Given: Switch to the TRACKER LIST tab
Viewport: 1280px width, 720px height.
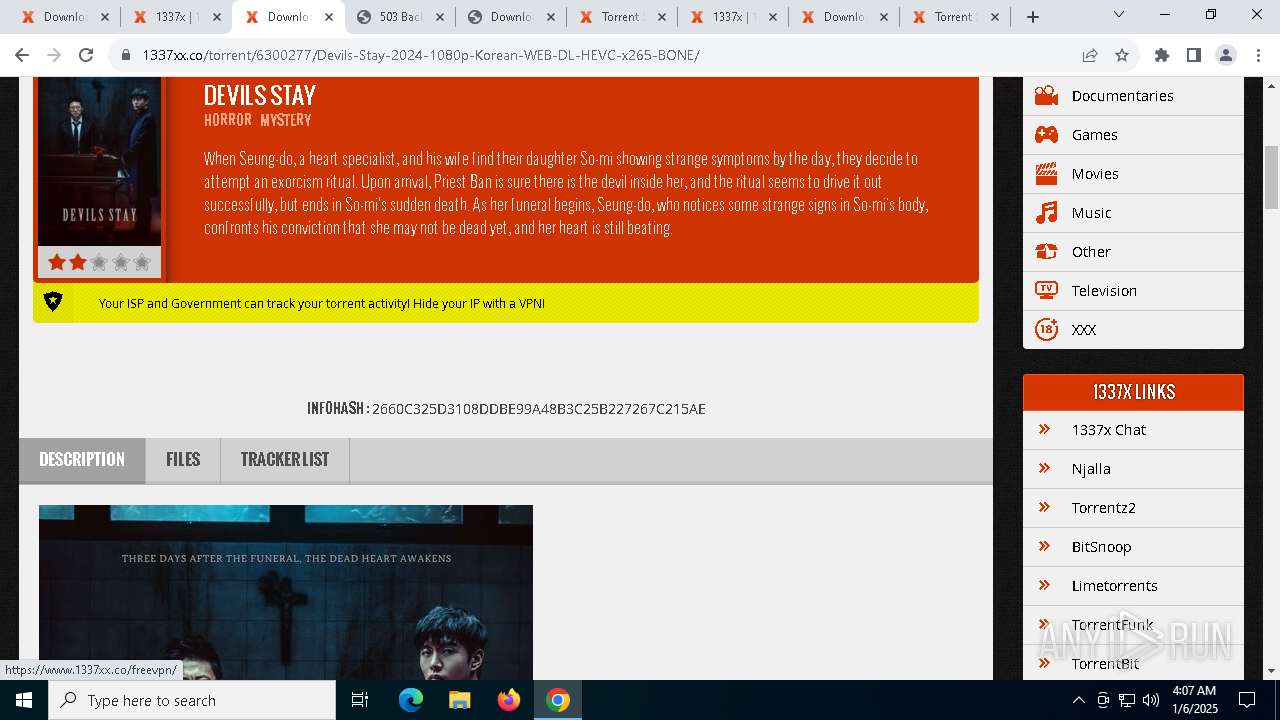Looking at the screenshot, I should (285, 460).
